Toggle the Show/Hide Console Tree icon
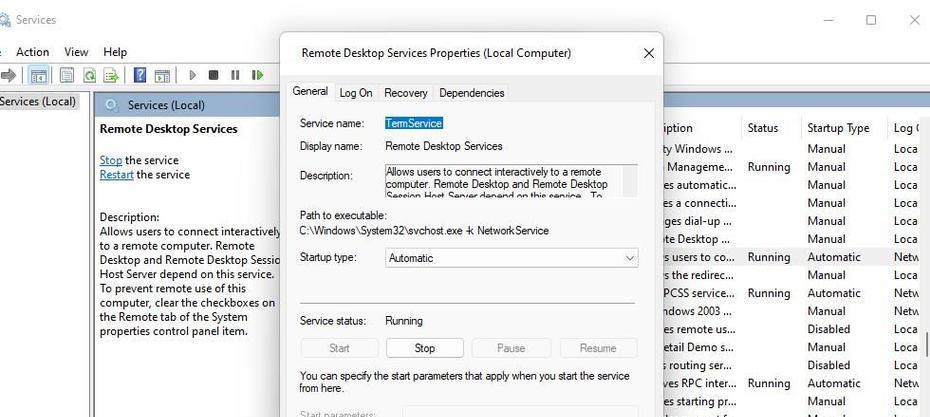This screenshot has height=417, width=930. point(39,75)
